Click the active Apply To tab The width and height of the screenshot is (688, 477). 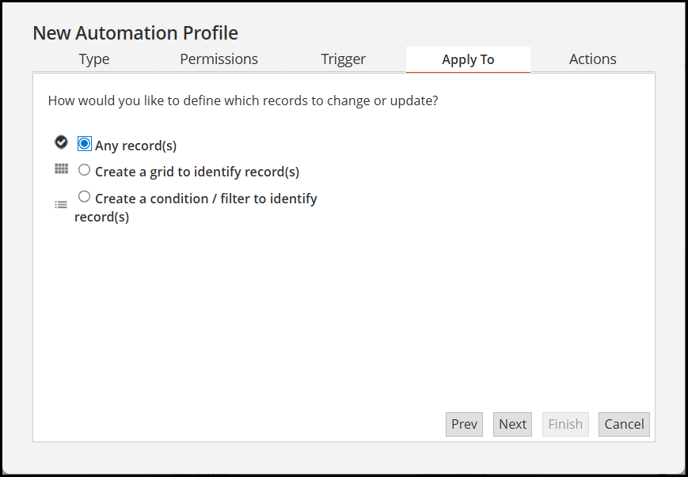468,60
